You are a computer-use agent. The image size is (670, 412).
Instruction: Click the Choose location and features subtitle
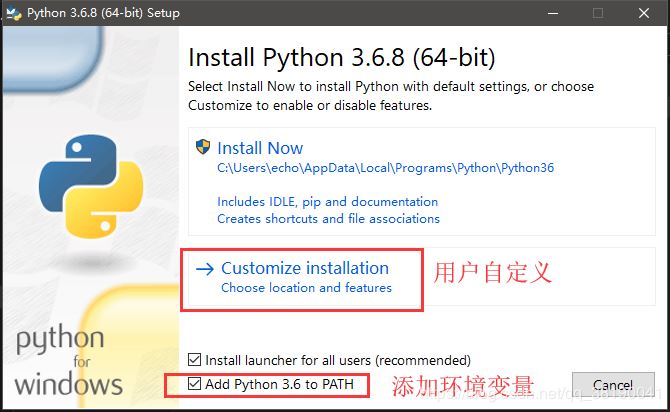(306, 288)
